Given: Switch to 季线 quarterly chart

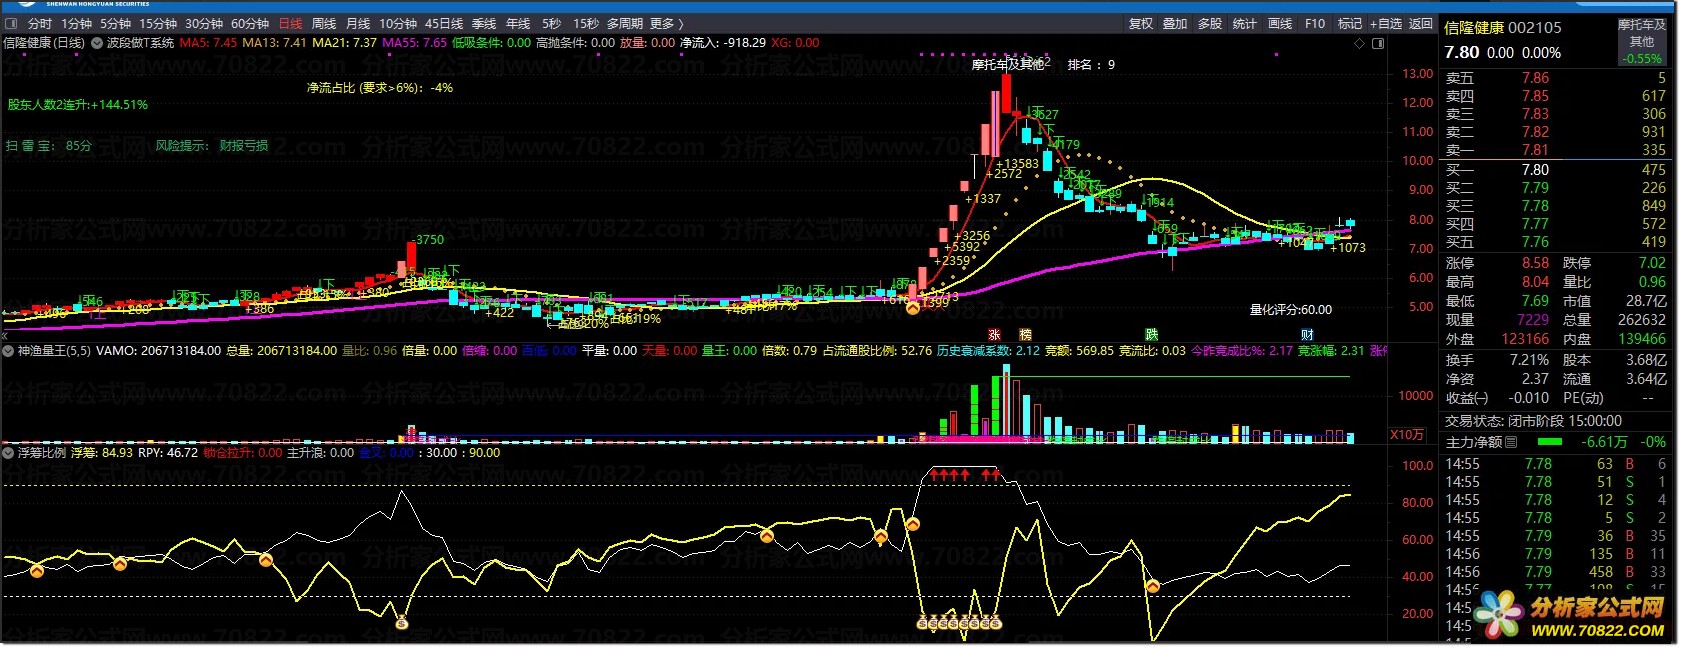Looking at the screenshot, I should pyautogui.click(x=484, y=24).
